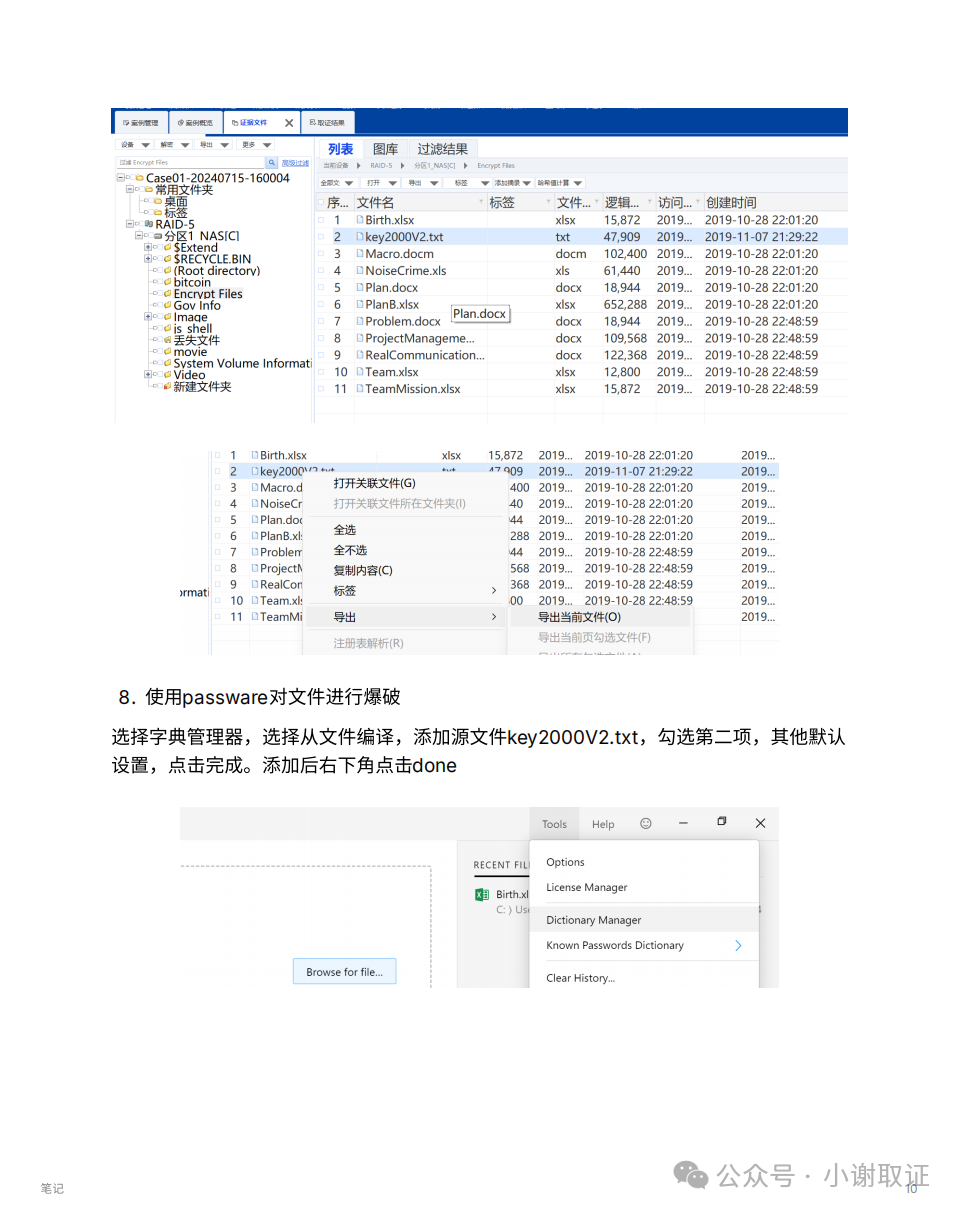This screenshot has width=960, height=1214.
Task: Tick the checkbox of row 8 ProjectManageme...
Action: [321, 339]
